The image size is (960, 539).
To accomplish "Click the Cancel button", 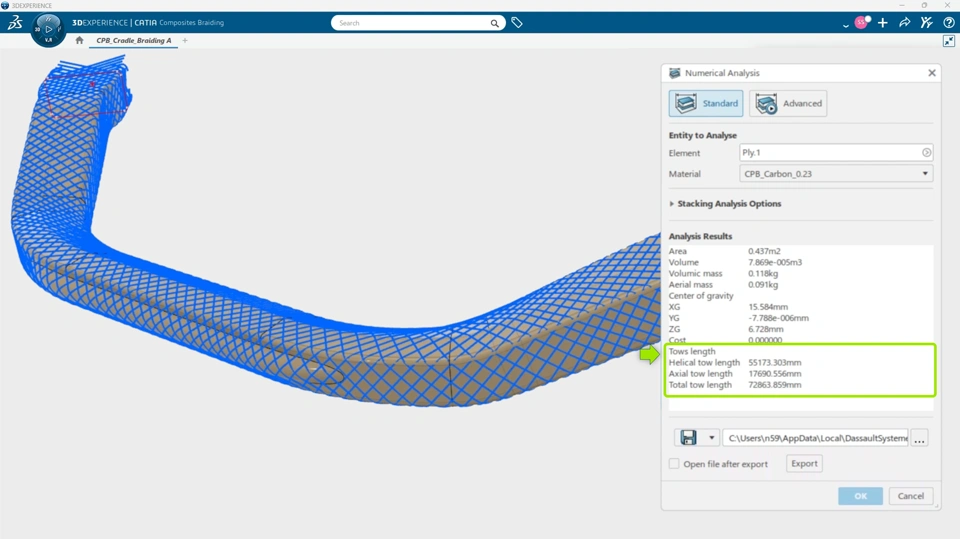I will tap(910, 496).
